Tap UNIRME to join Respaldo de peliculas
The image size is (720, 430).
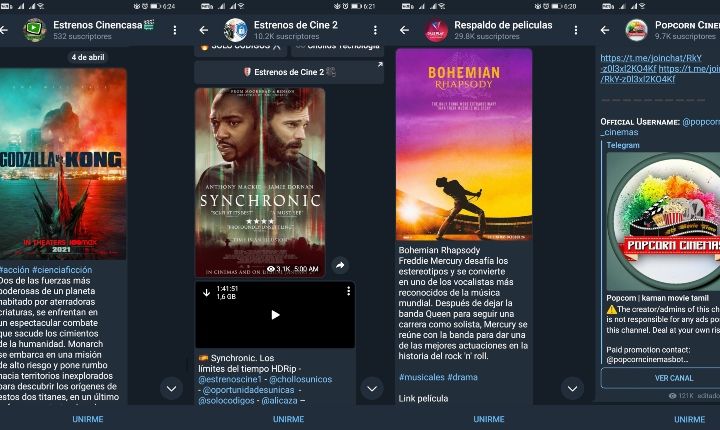(489, 419)
